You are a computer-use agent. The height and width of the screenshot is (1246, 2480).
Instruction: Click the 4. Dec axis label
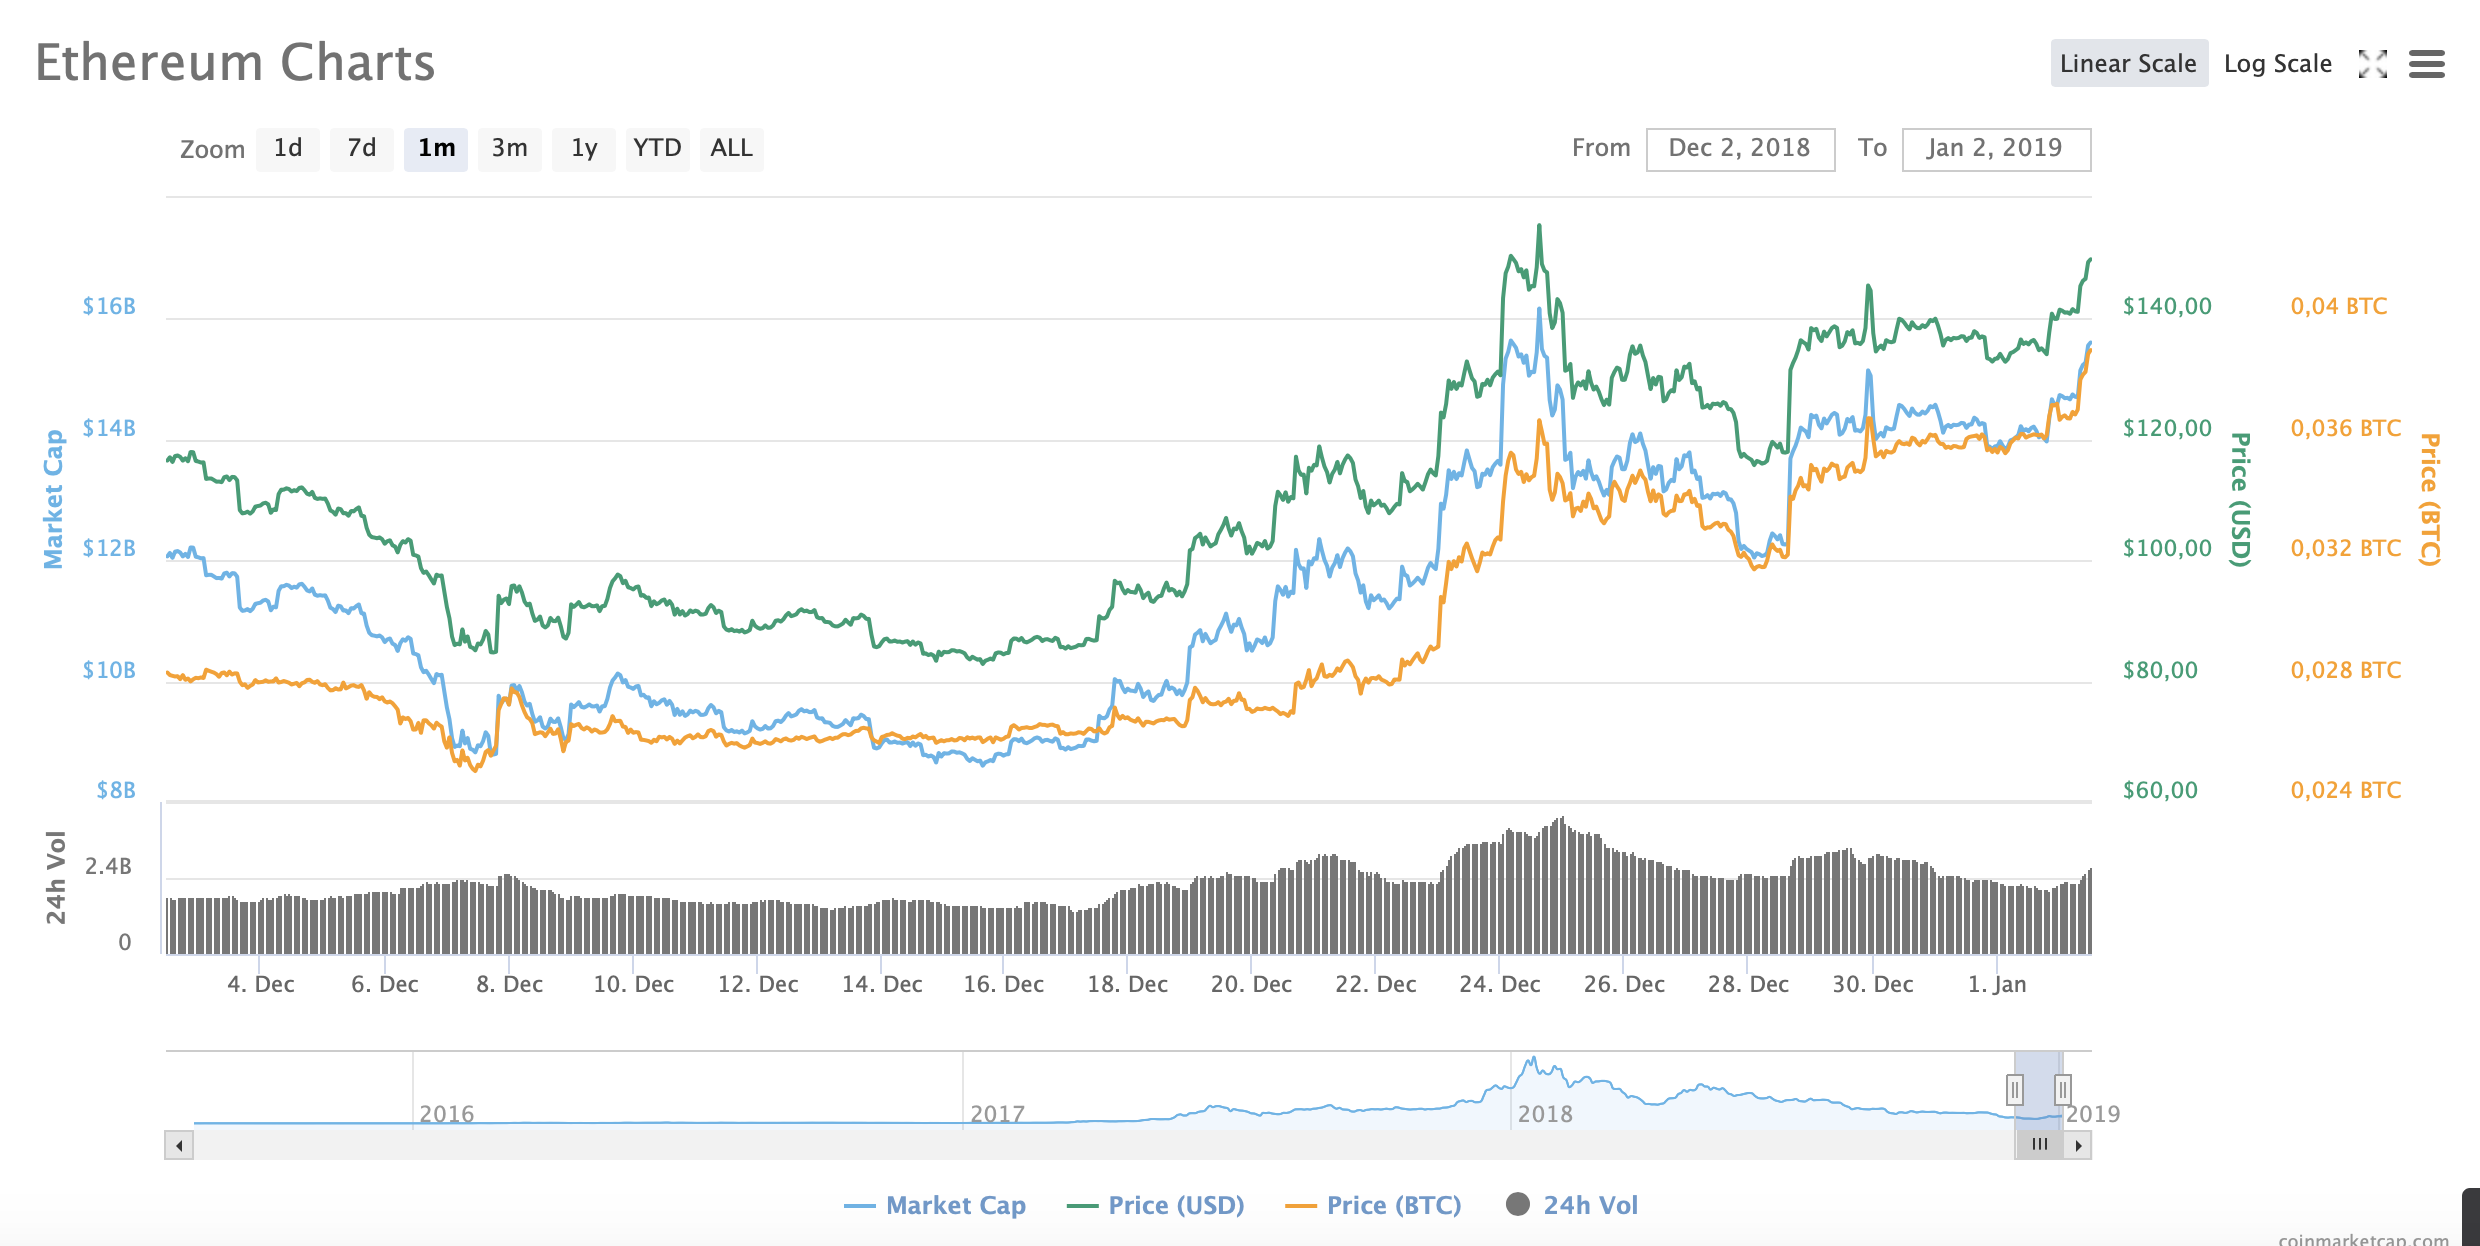pyautogui.click(x=260, y=984)
